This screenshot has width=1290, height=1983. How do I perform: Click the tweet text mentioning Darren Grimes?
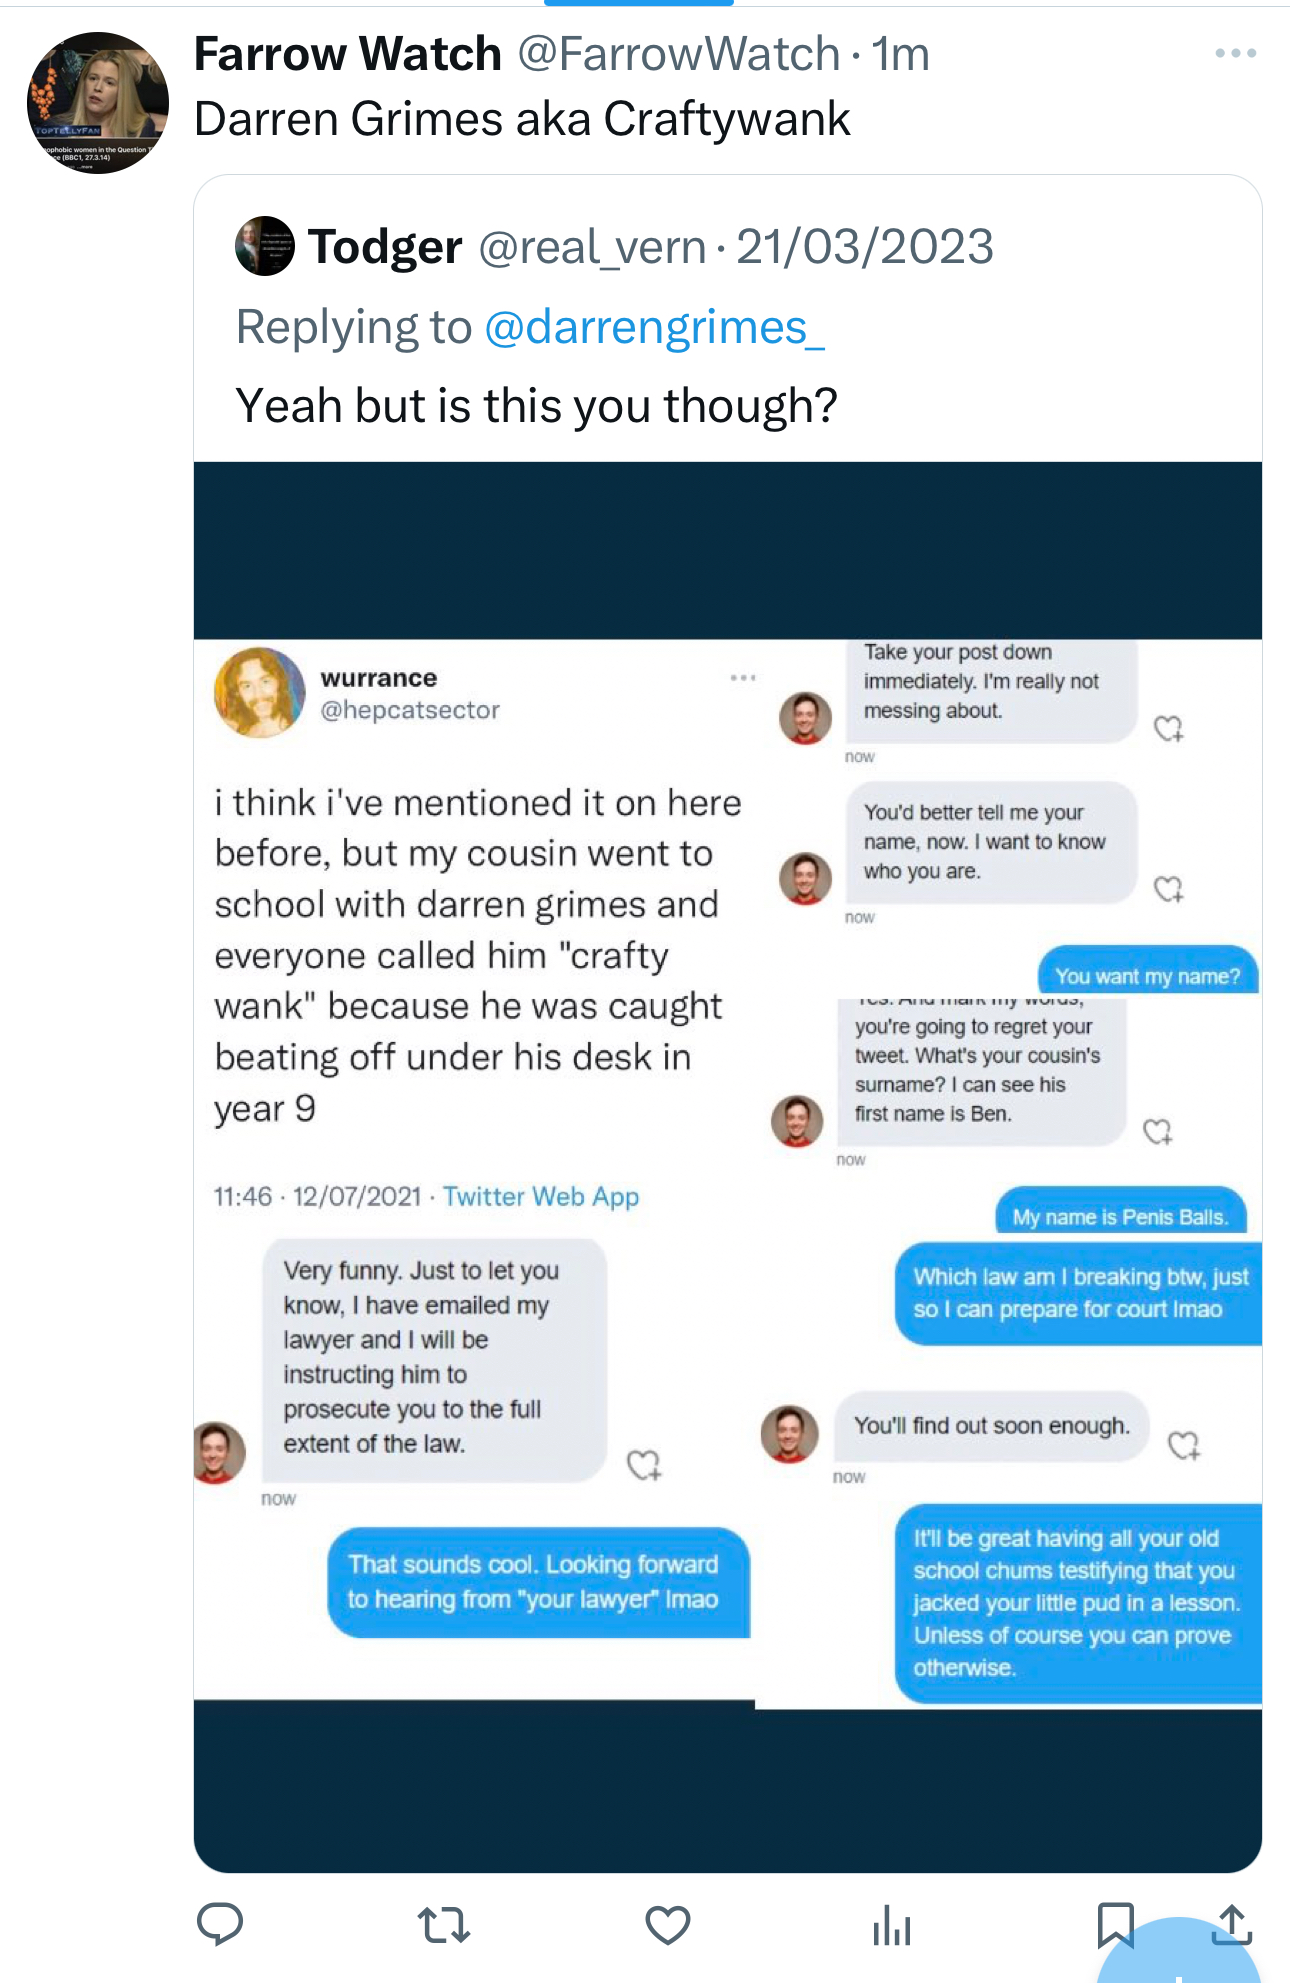tap(521, 119)
